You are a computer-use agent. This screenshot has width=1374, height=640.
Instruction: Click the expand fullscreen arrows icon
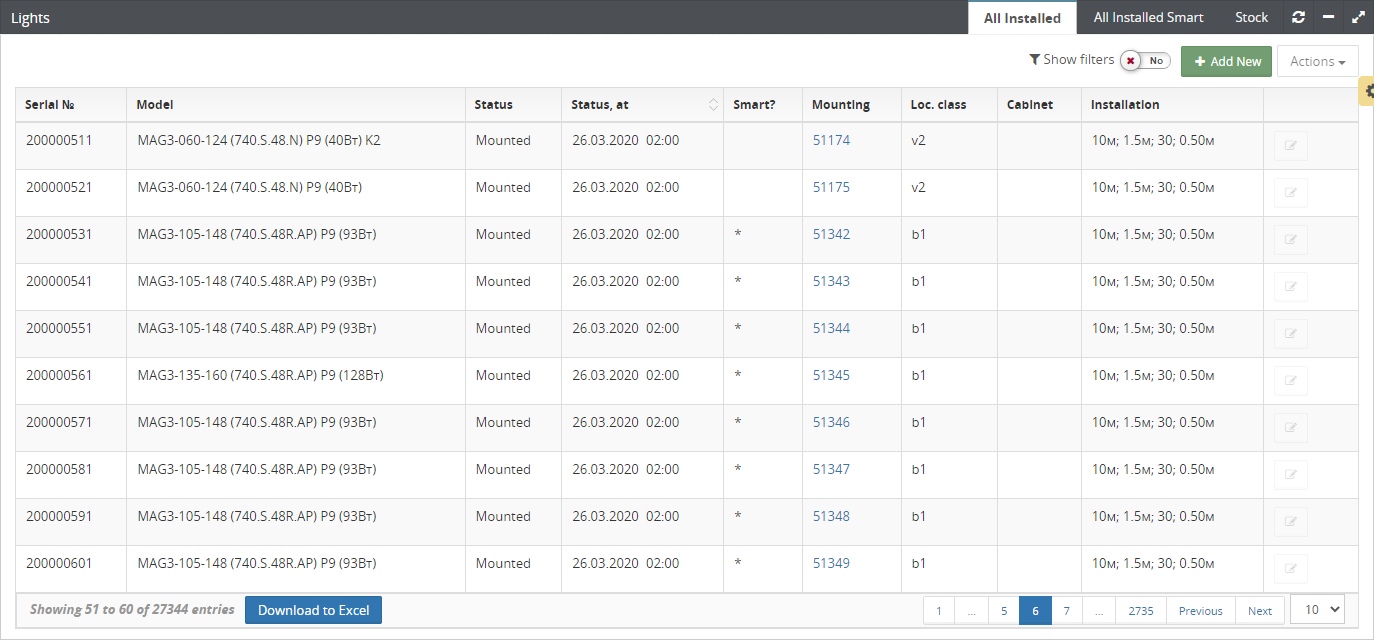pyautogui.click(x=1357, y=17)
